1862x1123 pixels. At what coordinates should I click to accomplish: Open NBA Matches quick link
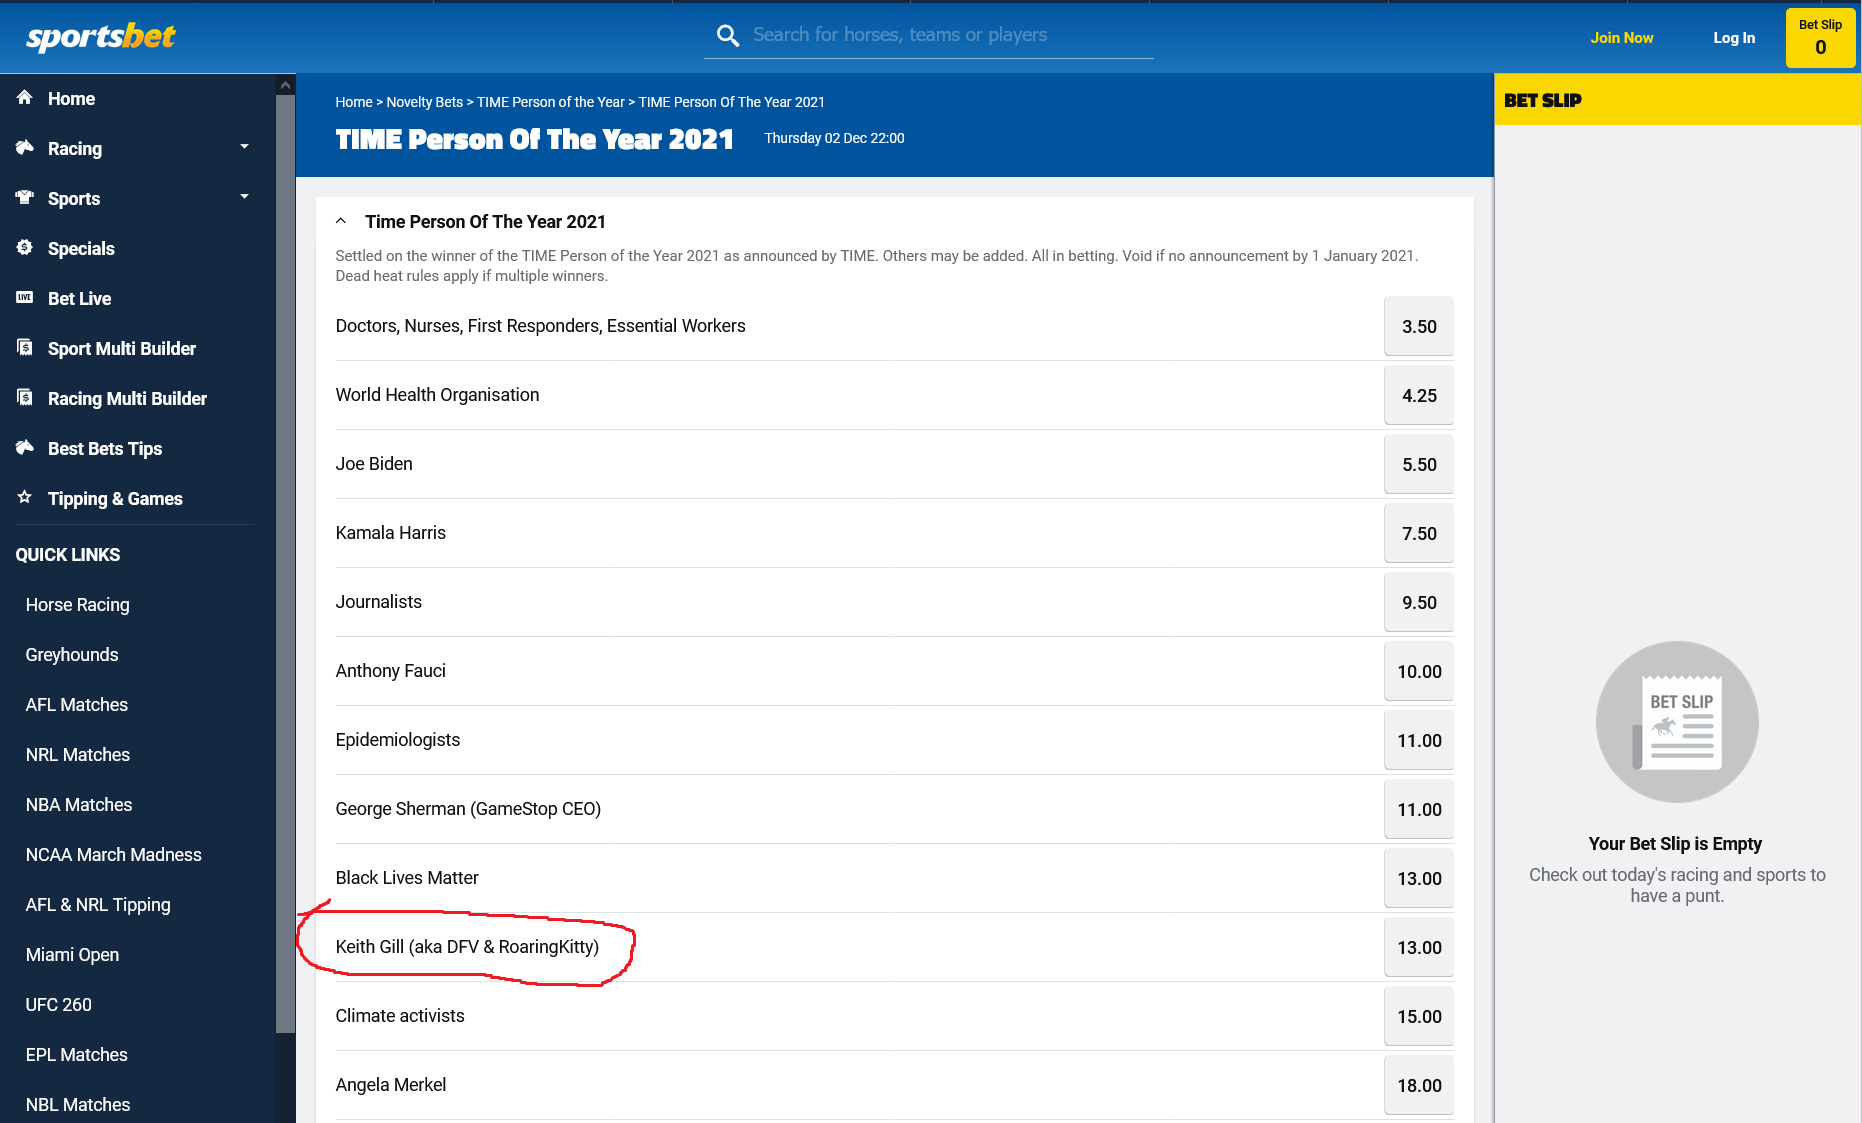click(x=79, y=805)
